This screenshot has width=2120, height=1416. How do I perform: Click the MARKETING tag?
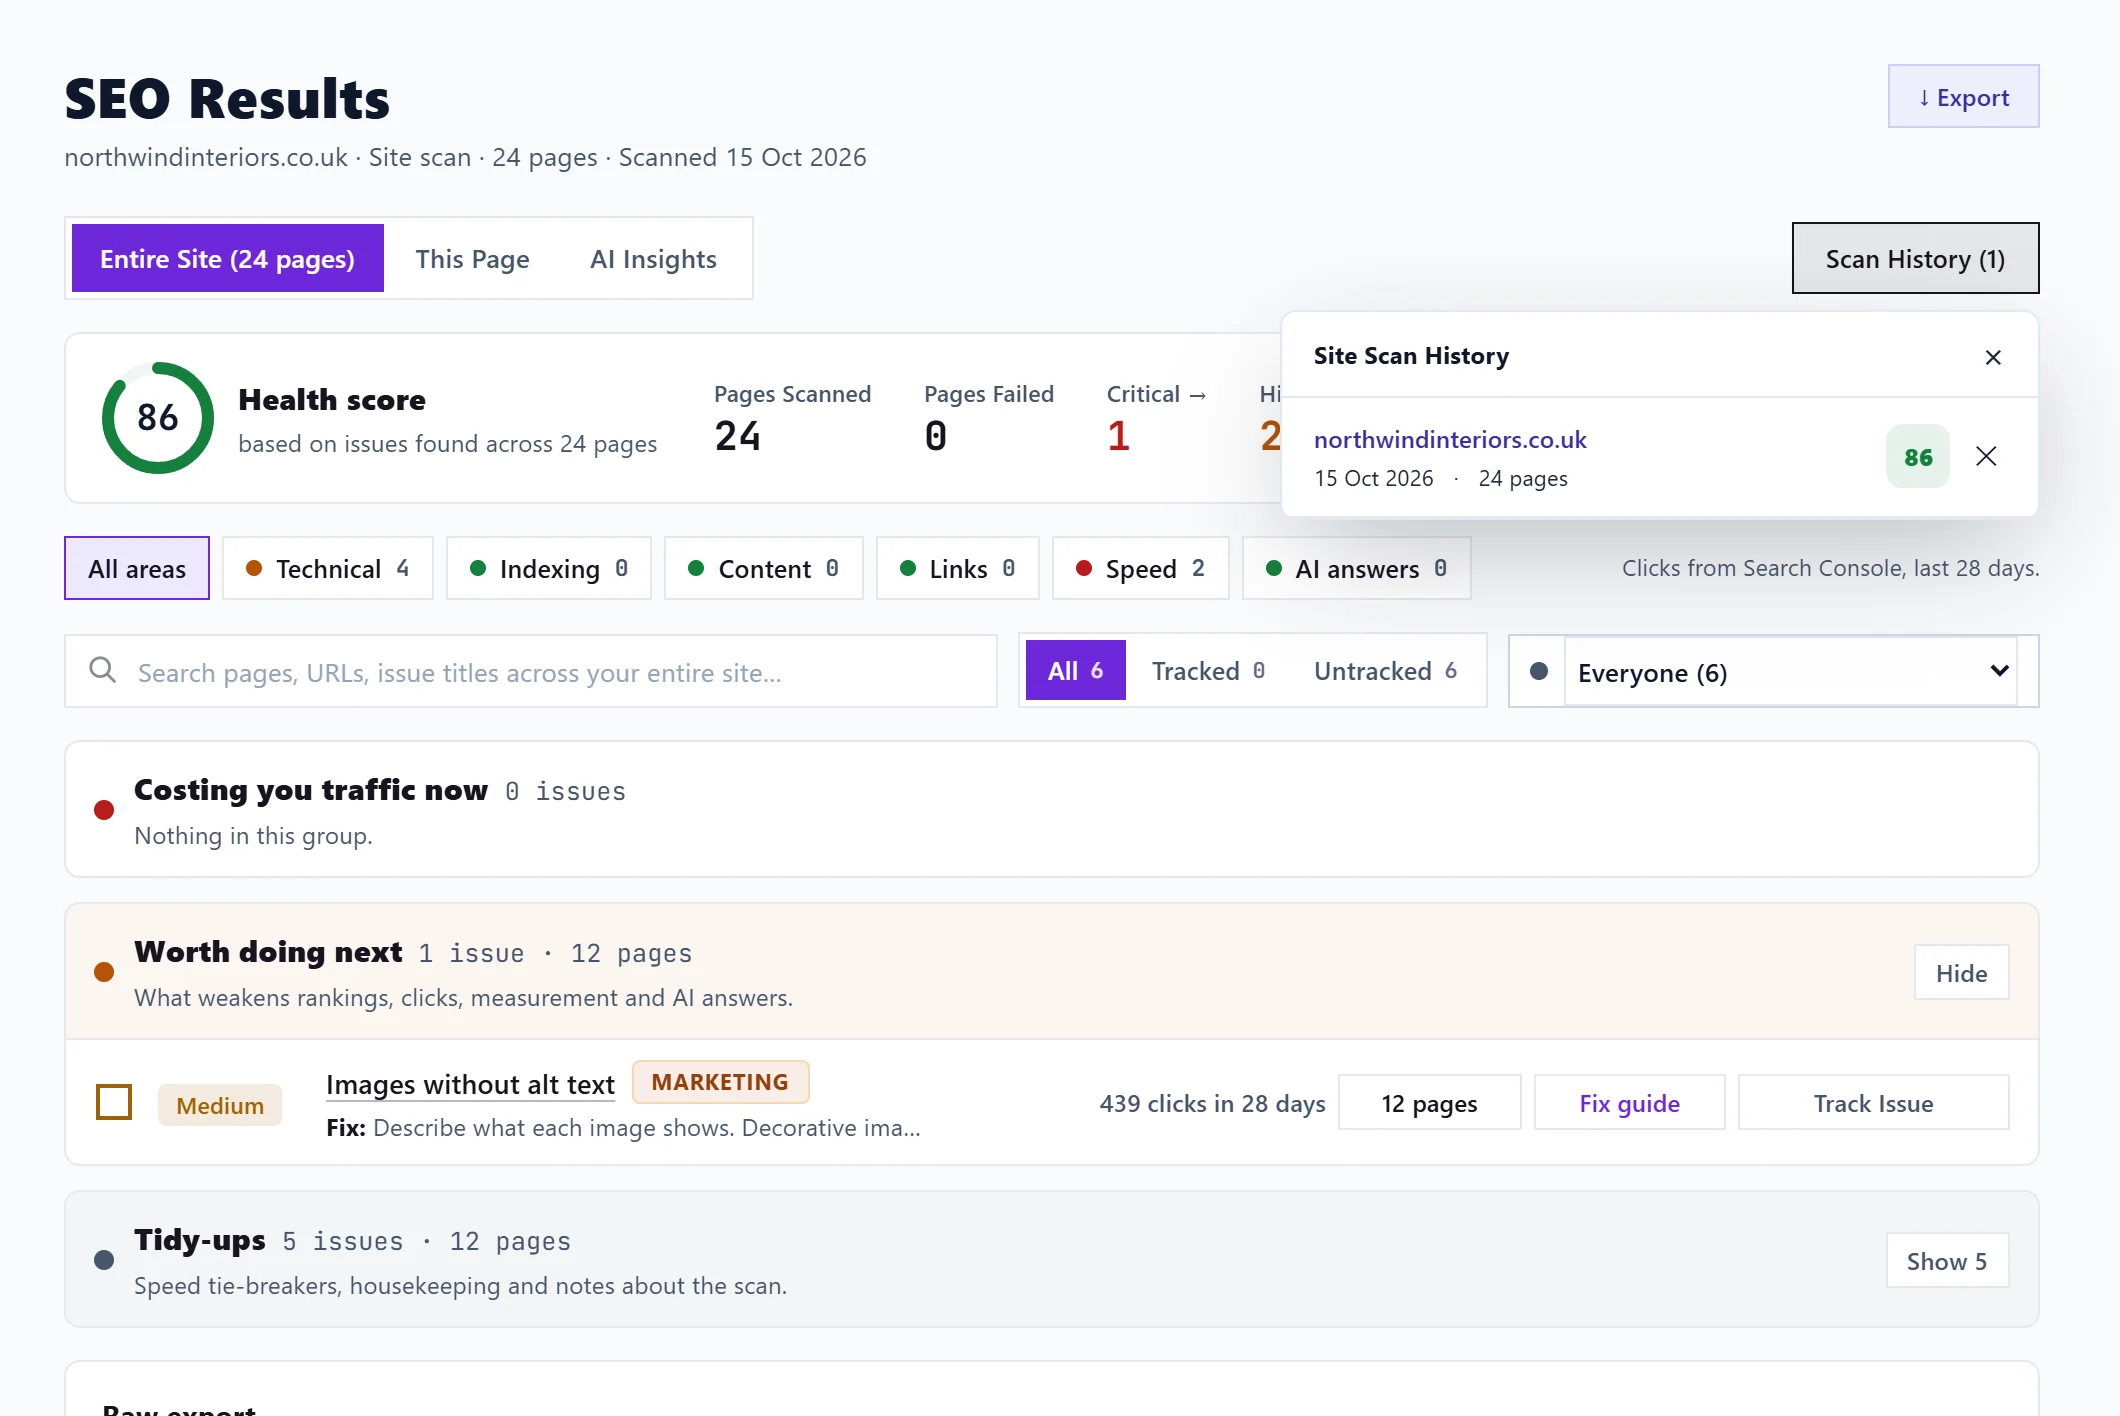tap(720, 1082)
